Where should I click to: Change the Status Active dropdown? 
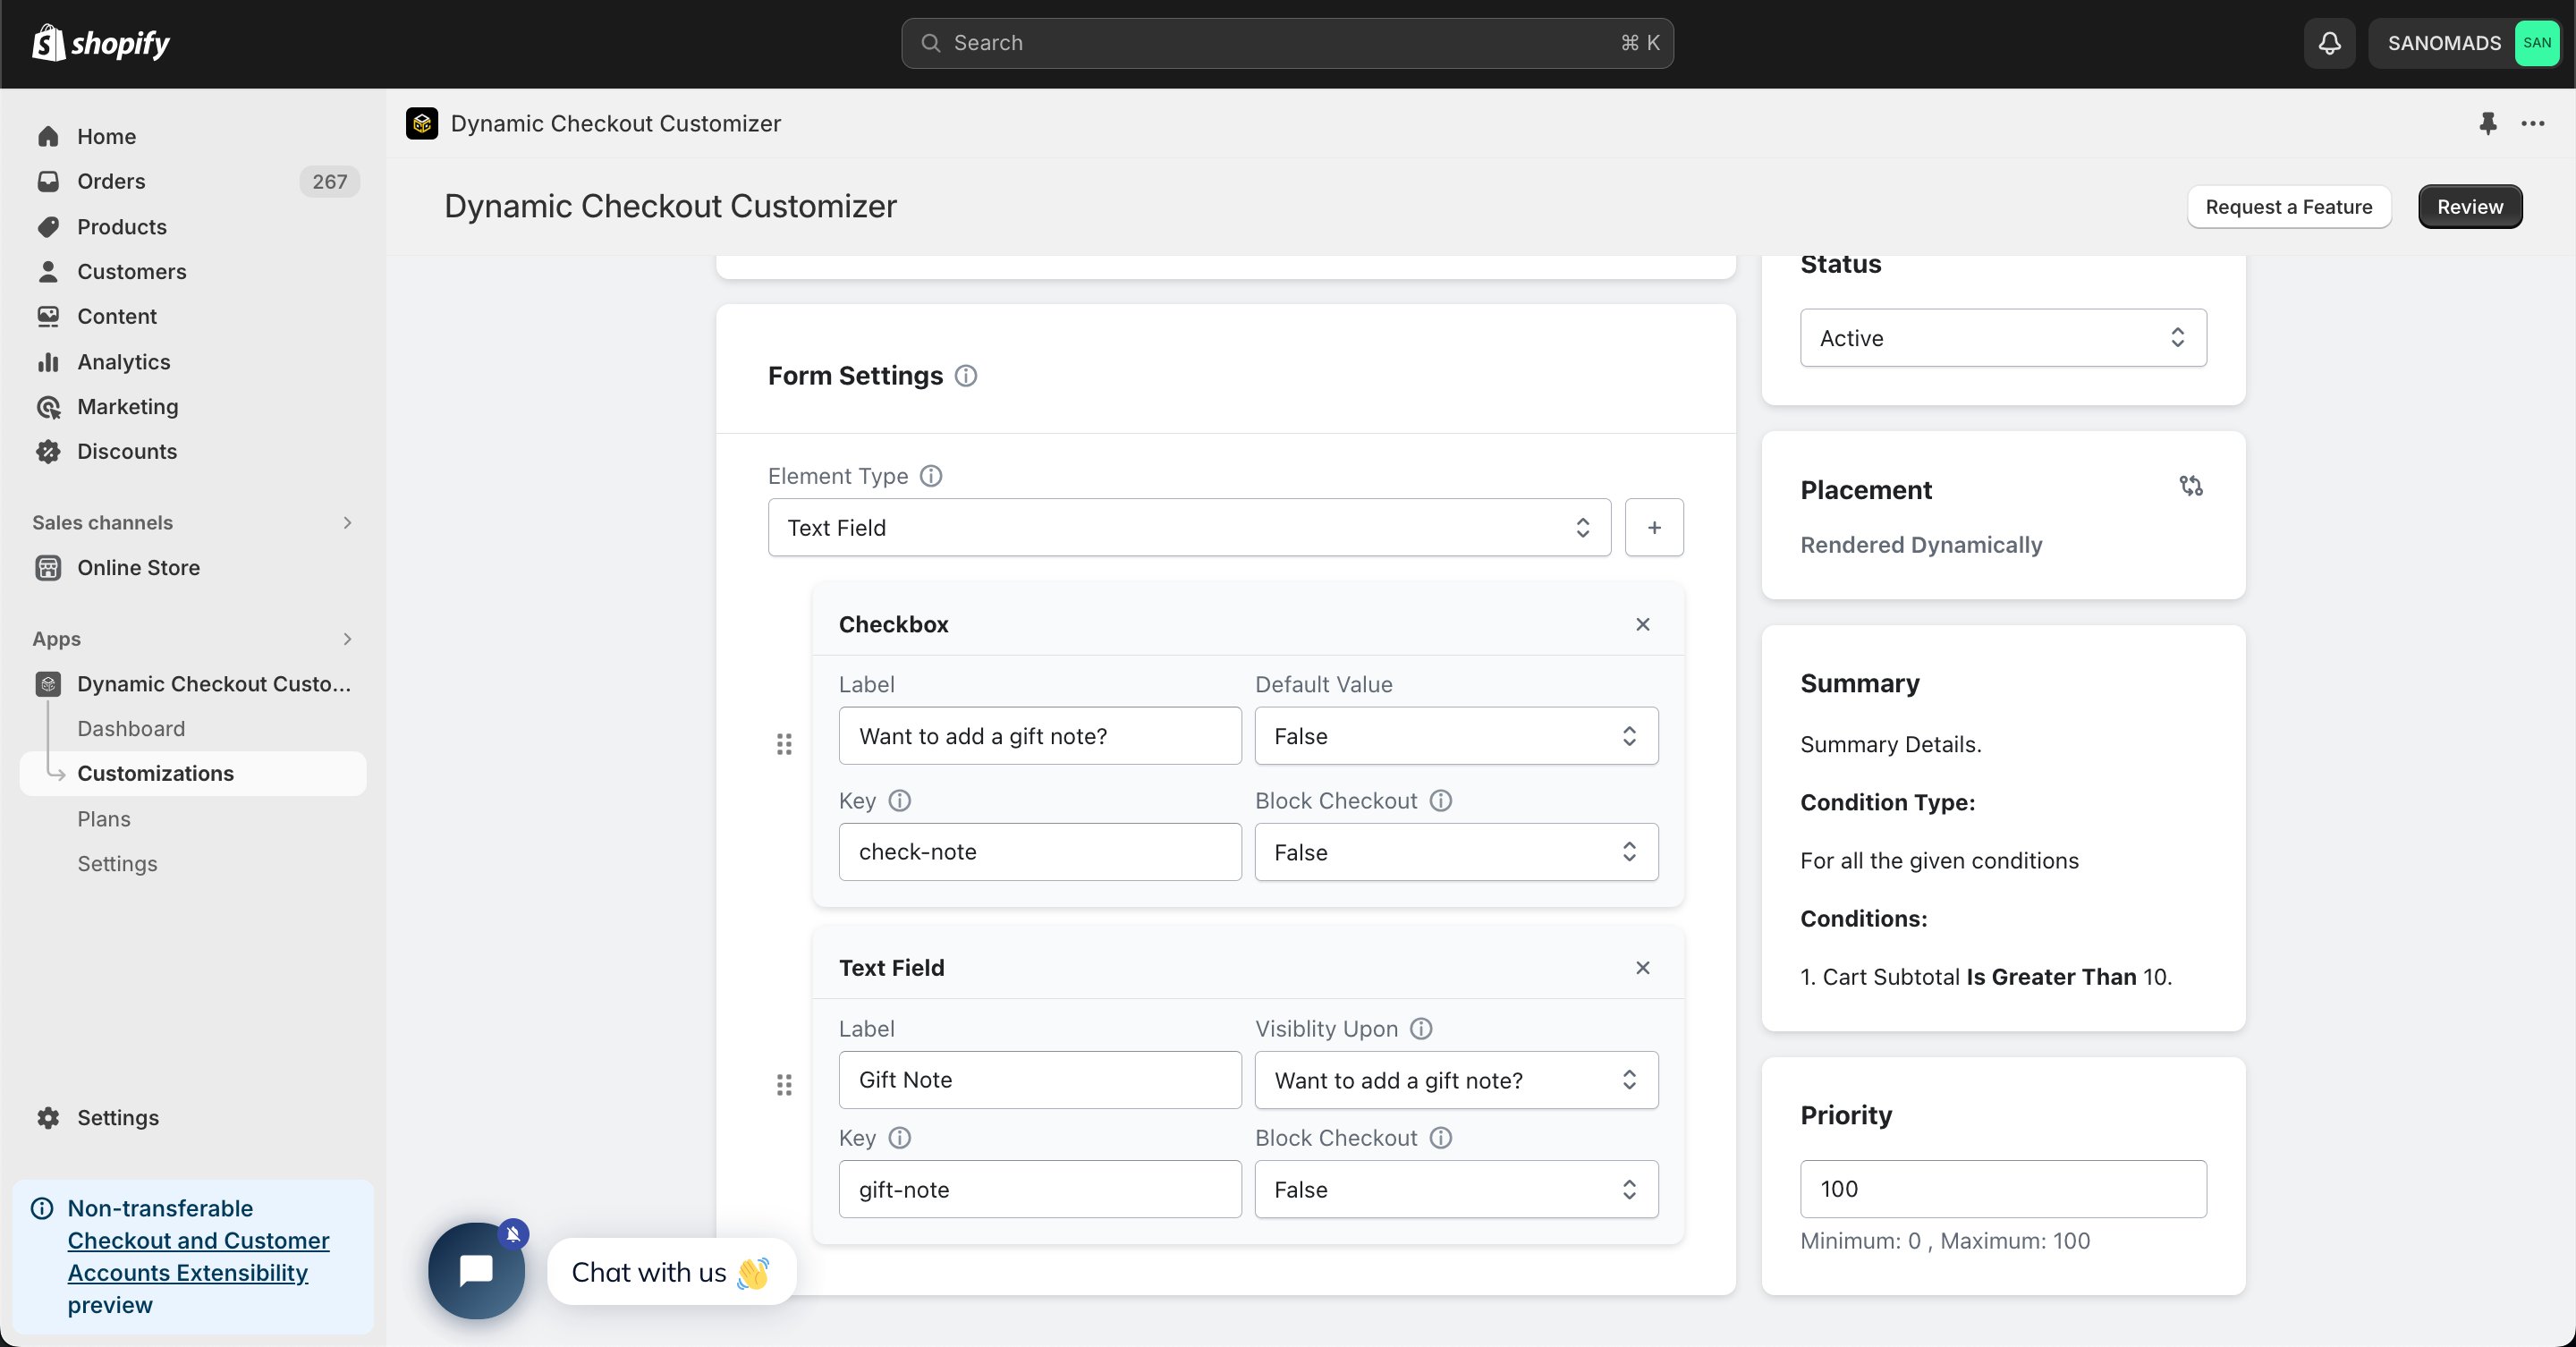pyautogui.click(x=2003, y=338)
